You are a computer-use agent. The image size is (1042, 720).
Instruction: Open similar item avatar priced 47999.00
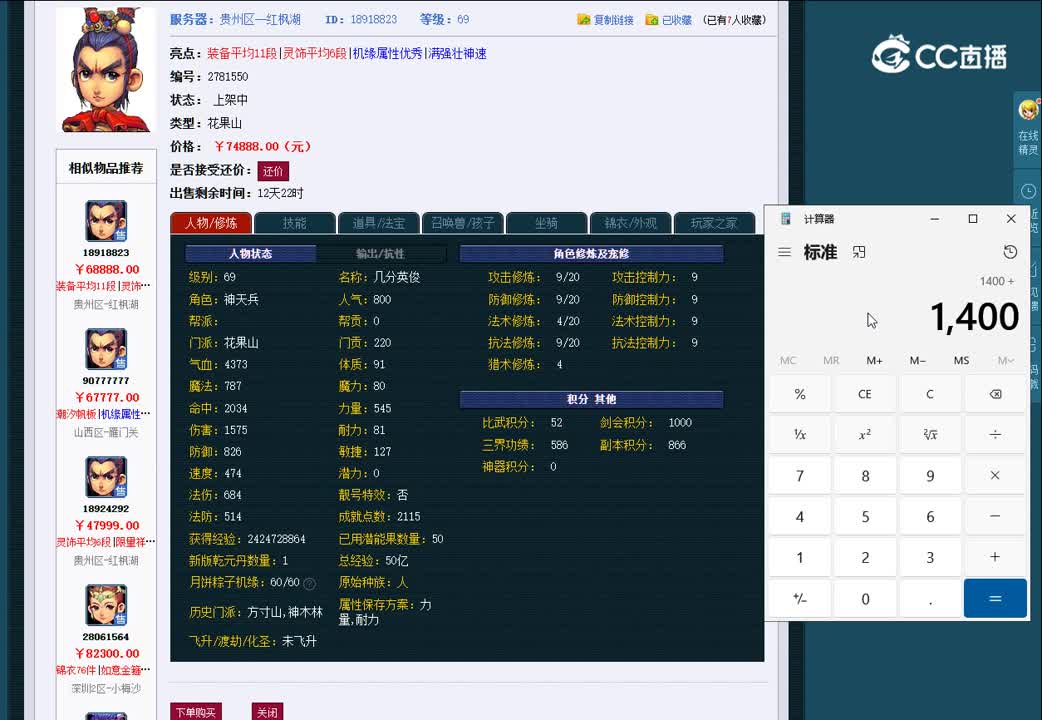coord(106,477)
